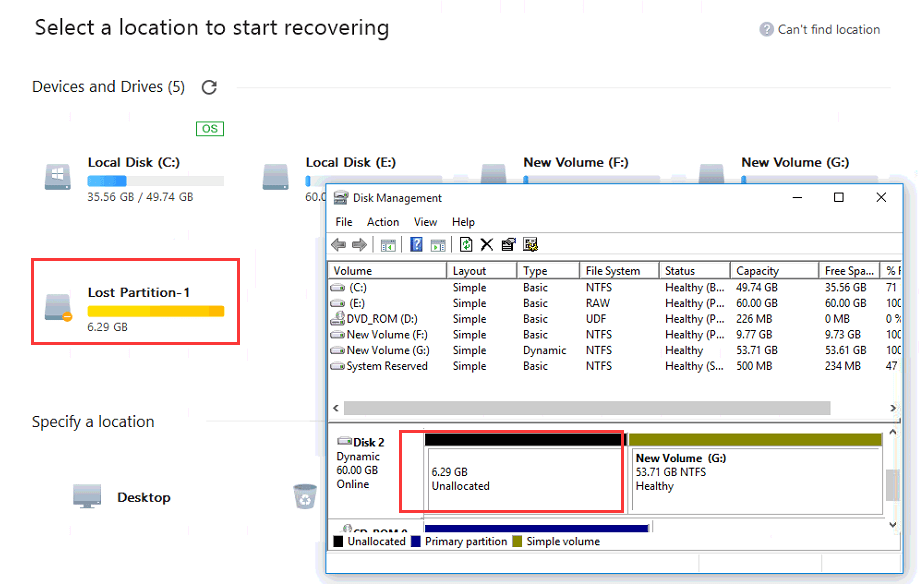Click the green Refresh toolbar icon
This screenshot has height=584, width=921.
(466, 245)
